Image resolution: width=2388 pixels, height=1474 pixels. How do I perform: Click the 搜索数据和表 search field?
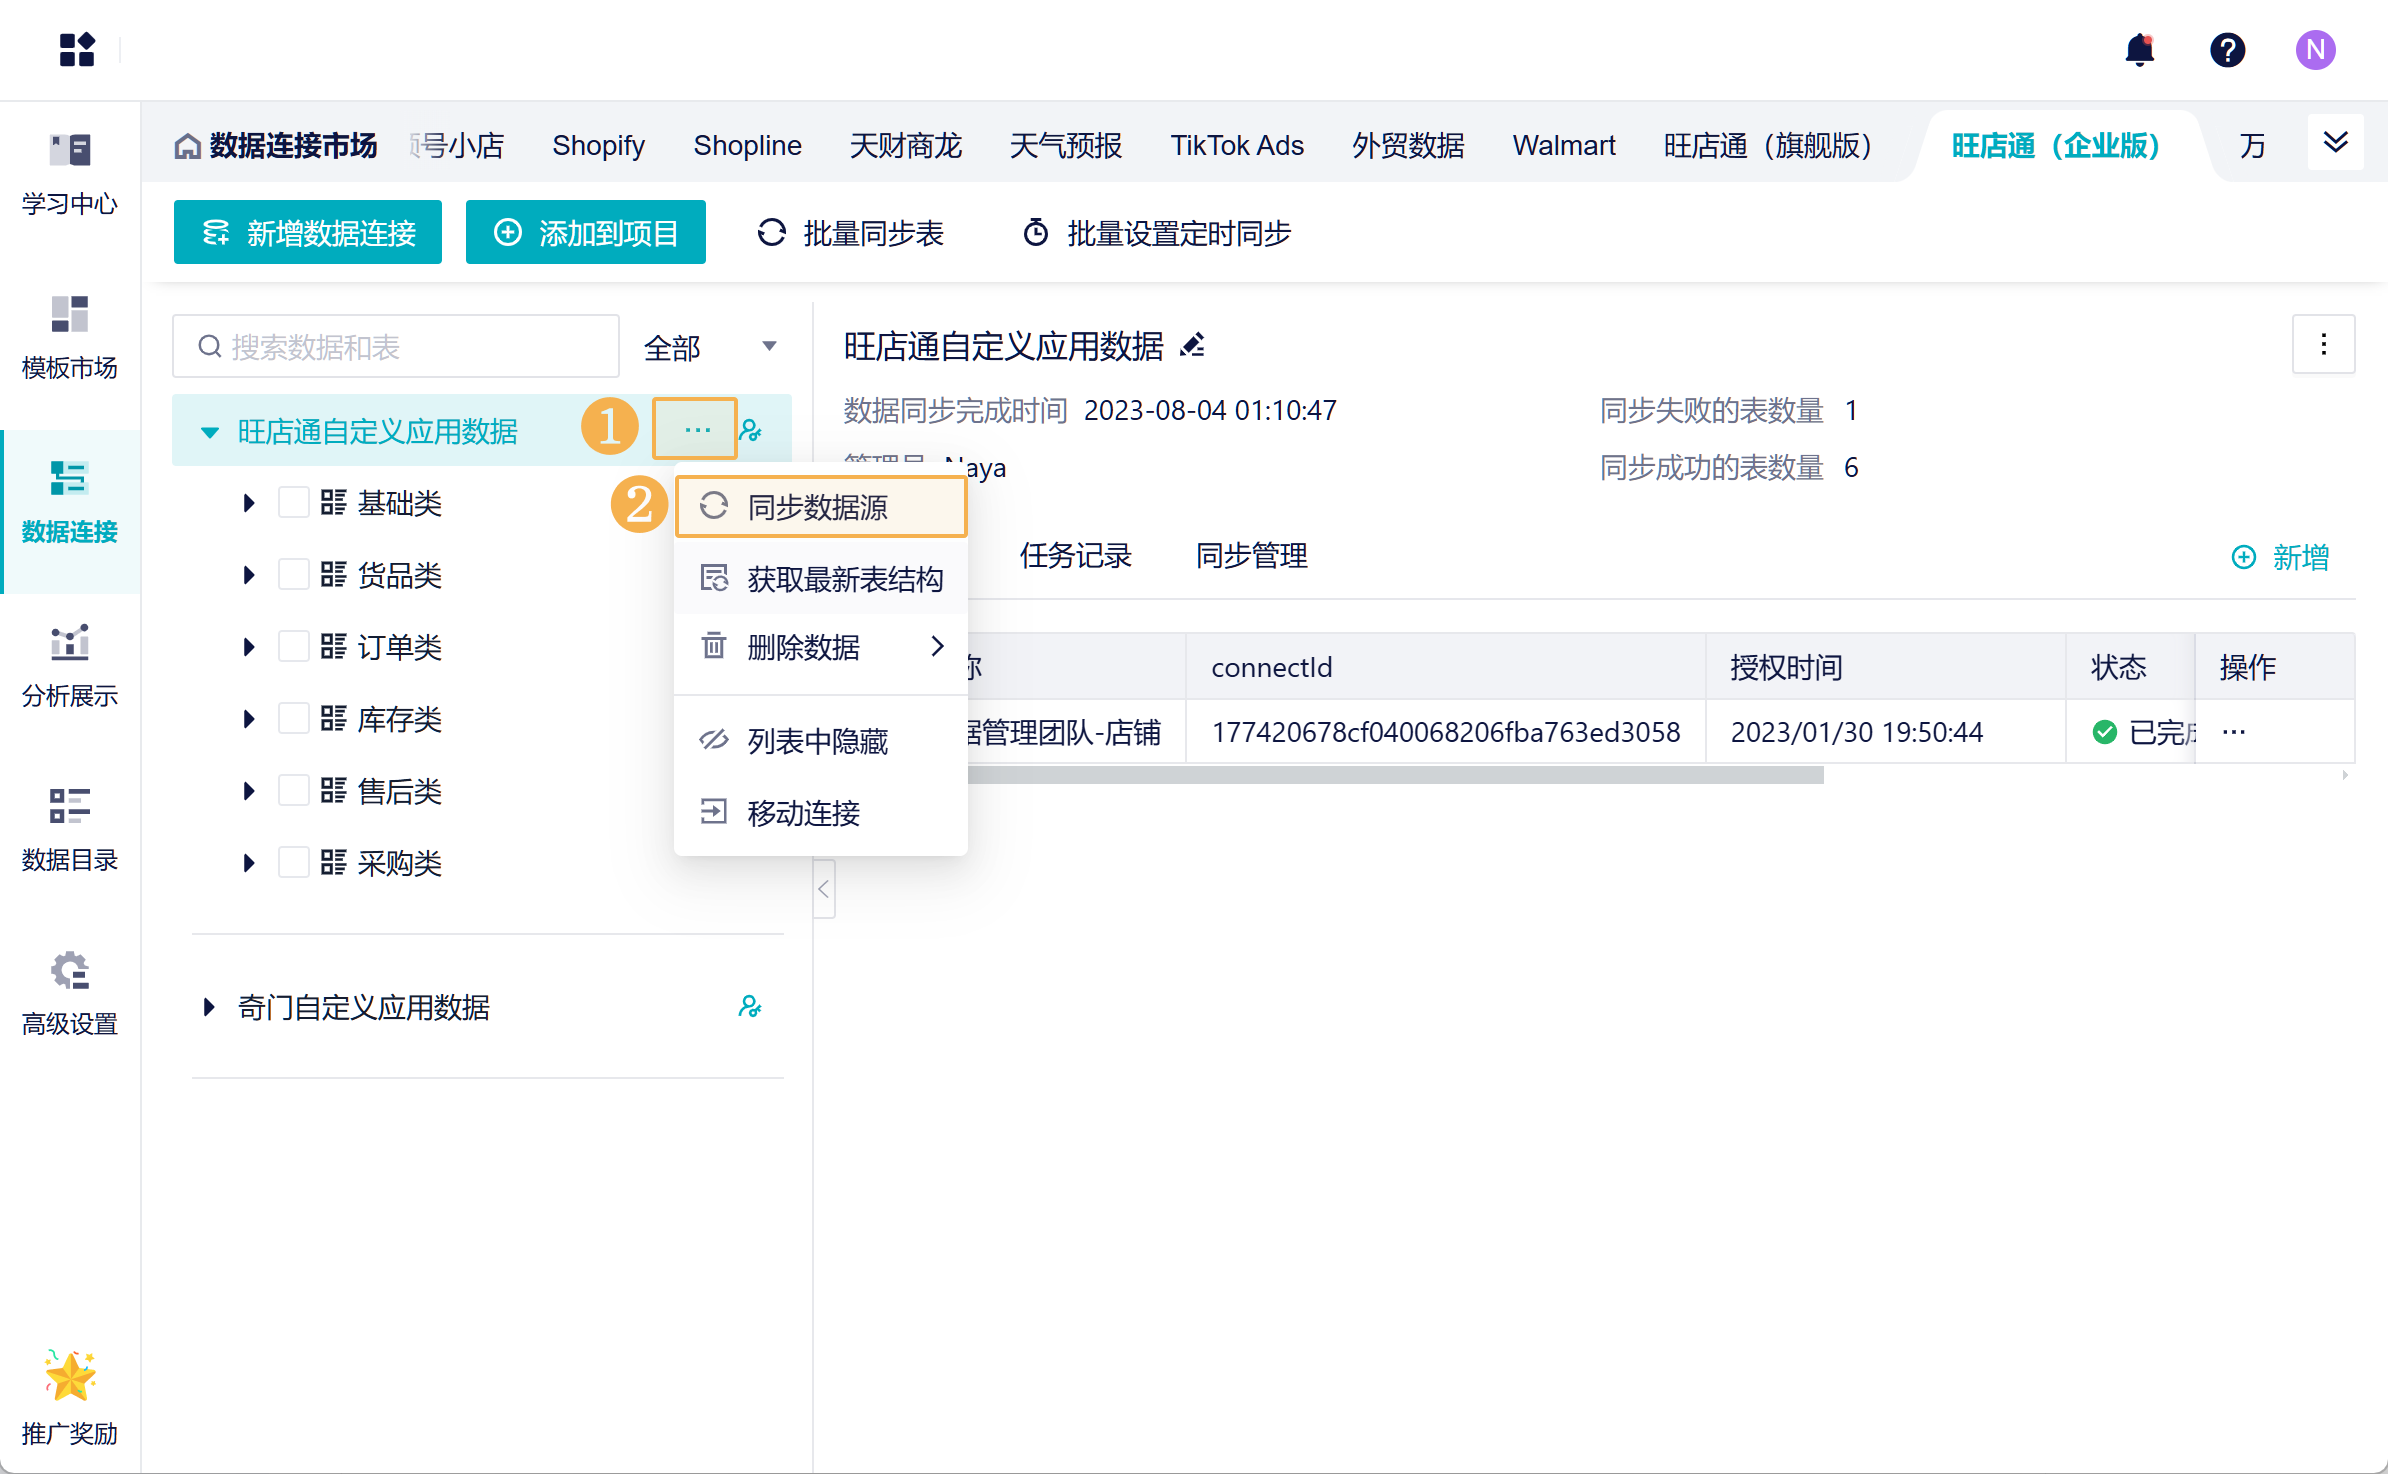tap(396, 347)
